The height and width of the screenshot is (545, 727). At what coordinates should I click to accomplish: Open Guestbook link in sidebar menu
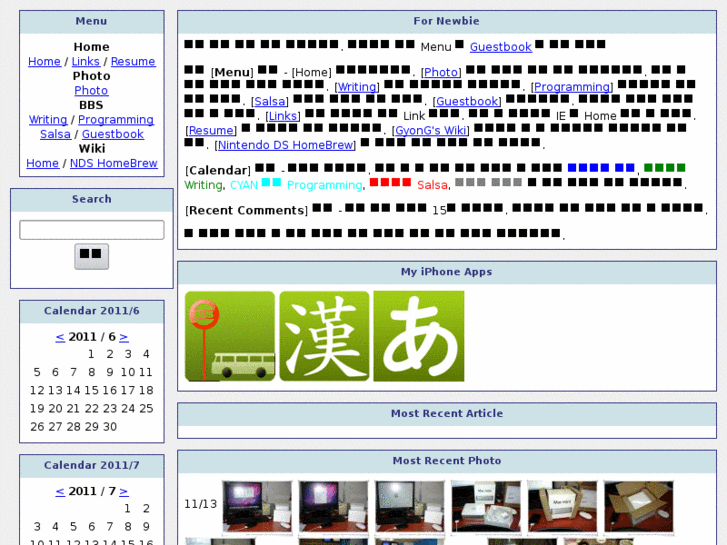tap(113, 134)
